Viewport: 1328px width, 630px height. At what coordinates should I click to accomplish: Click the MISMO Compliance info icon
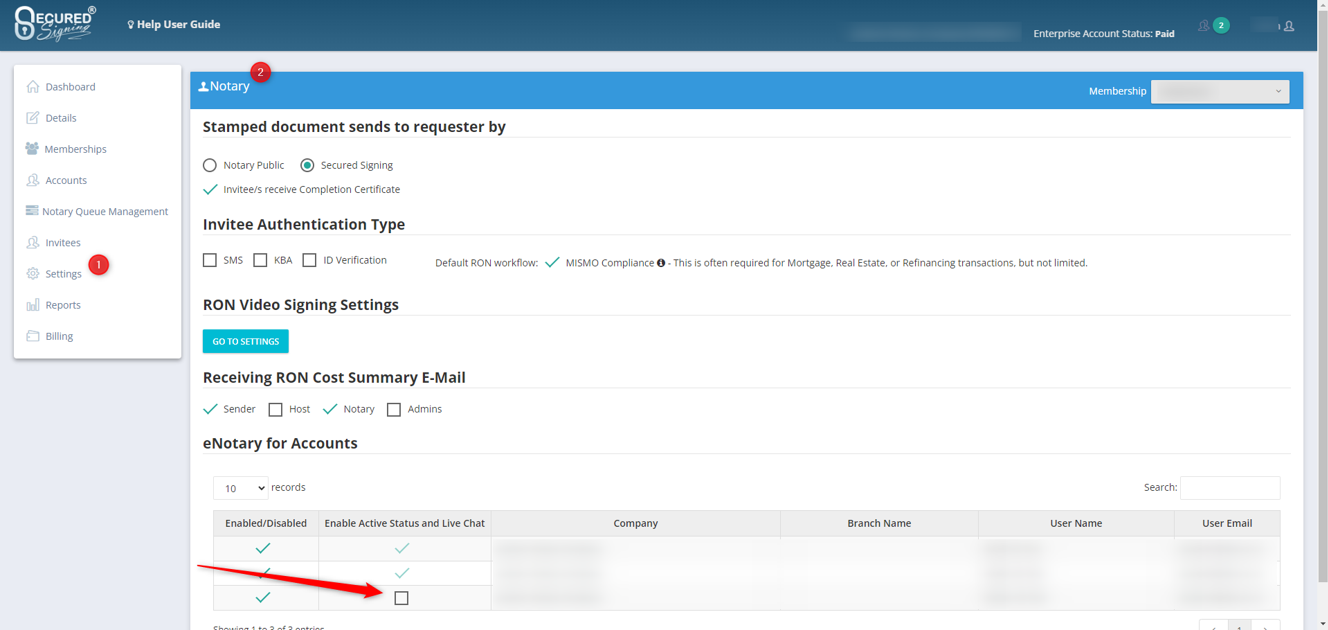pyautogui.click(x=661, y=263)
